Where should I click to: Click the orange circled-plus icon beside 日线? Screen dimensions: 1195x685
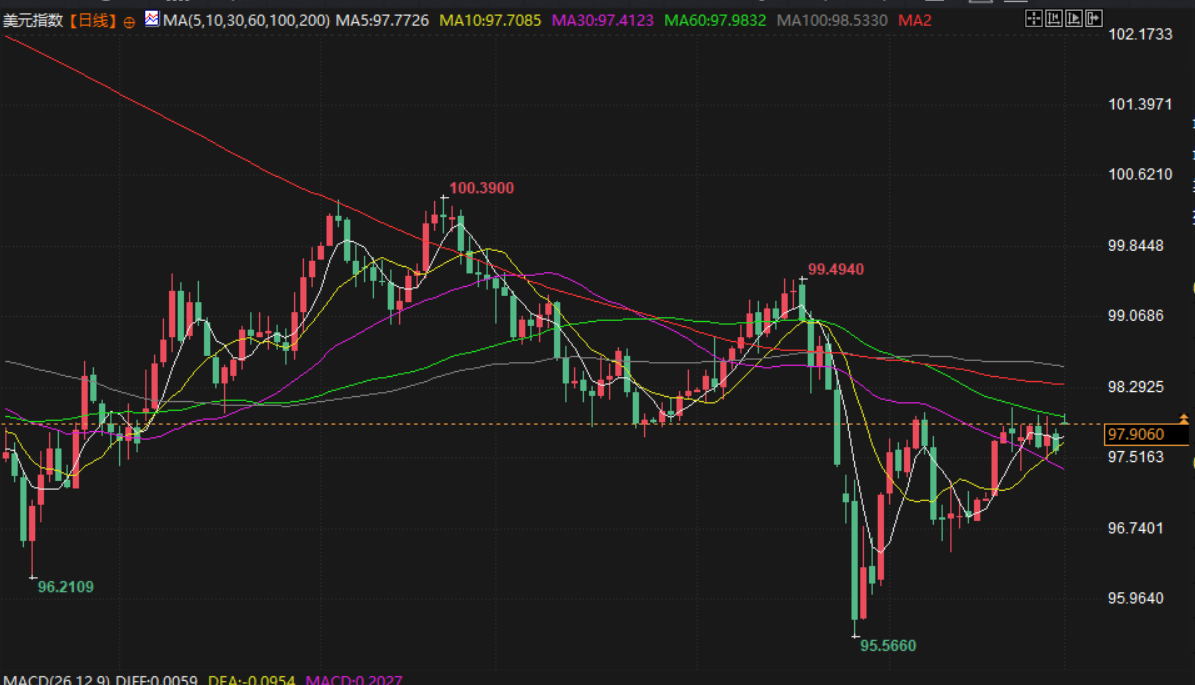pyautogui.click(x=130, y=22)
